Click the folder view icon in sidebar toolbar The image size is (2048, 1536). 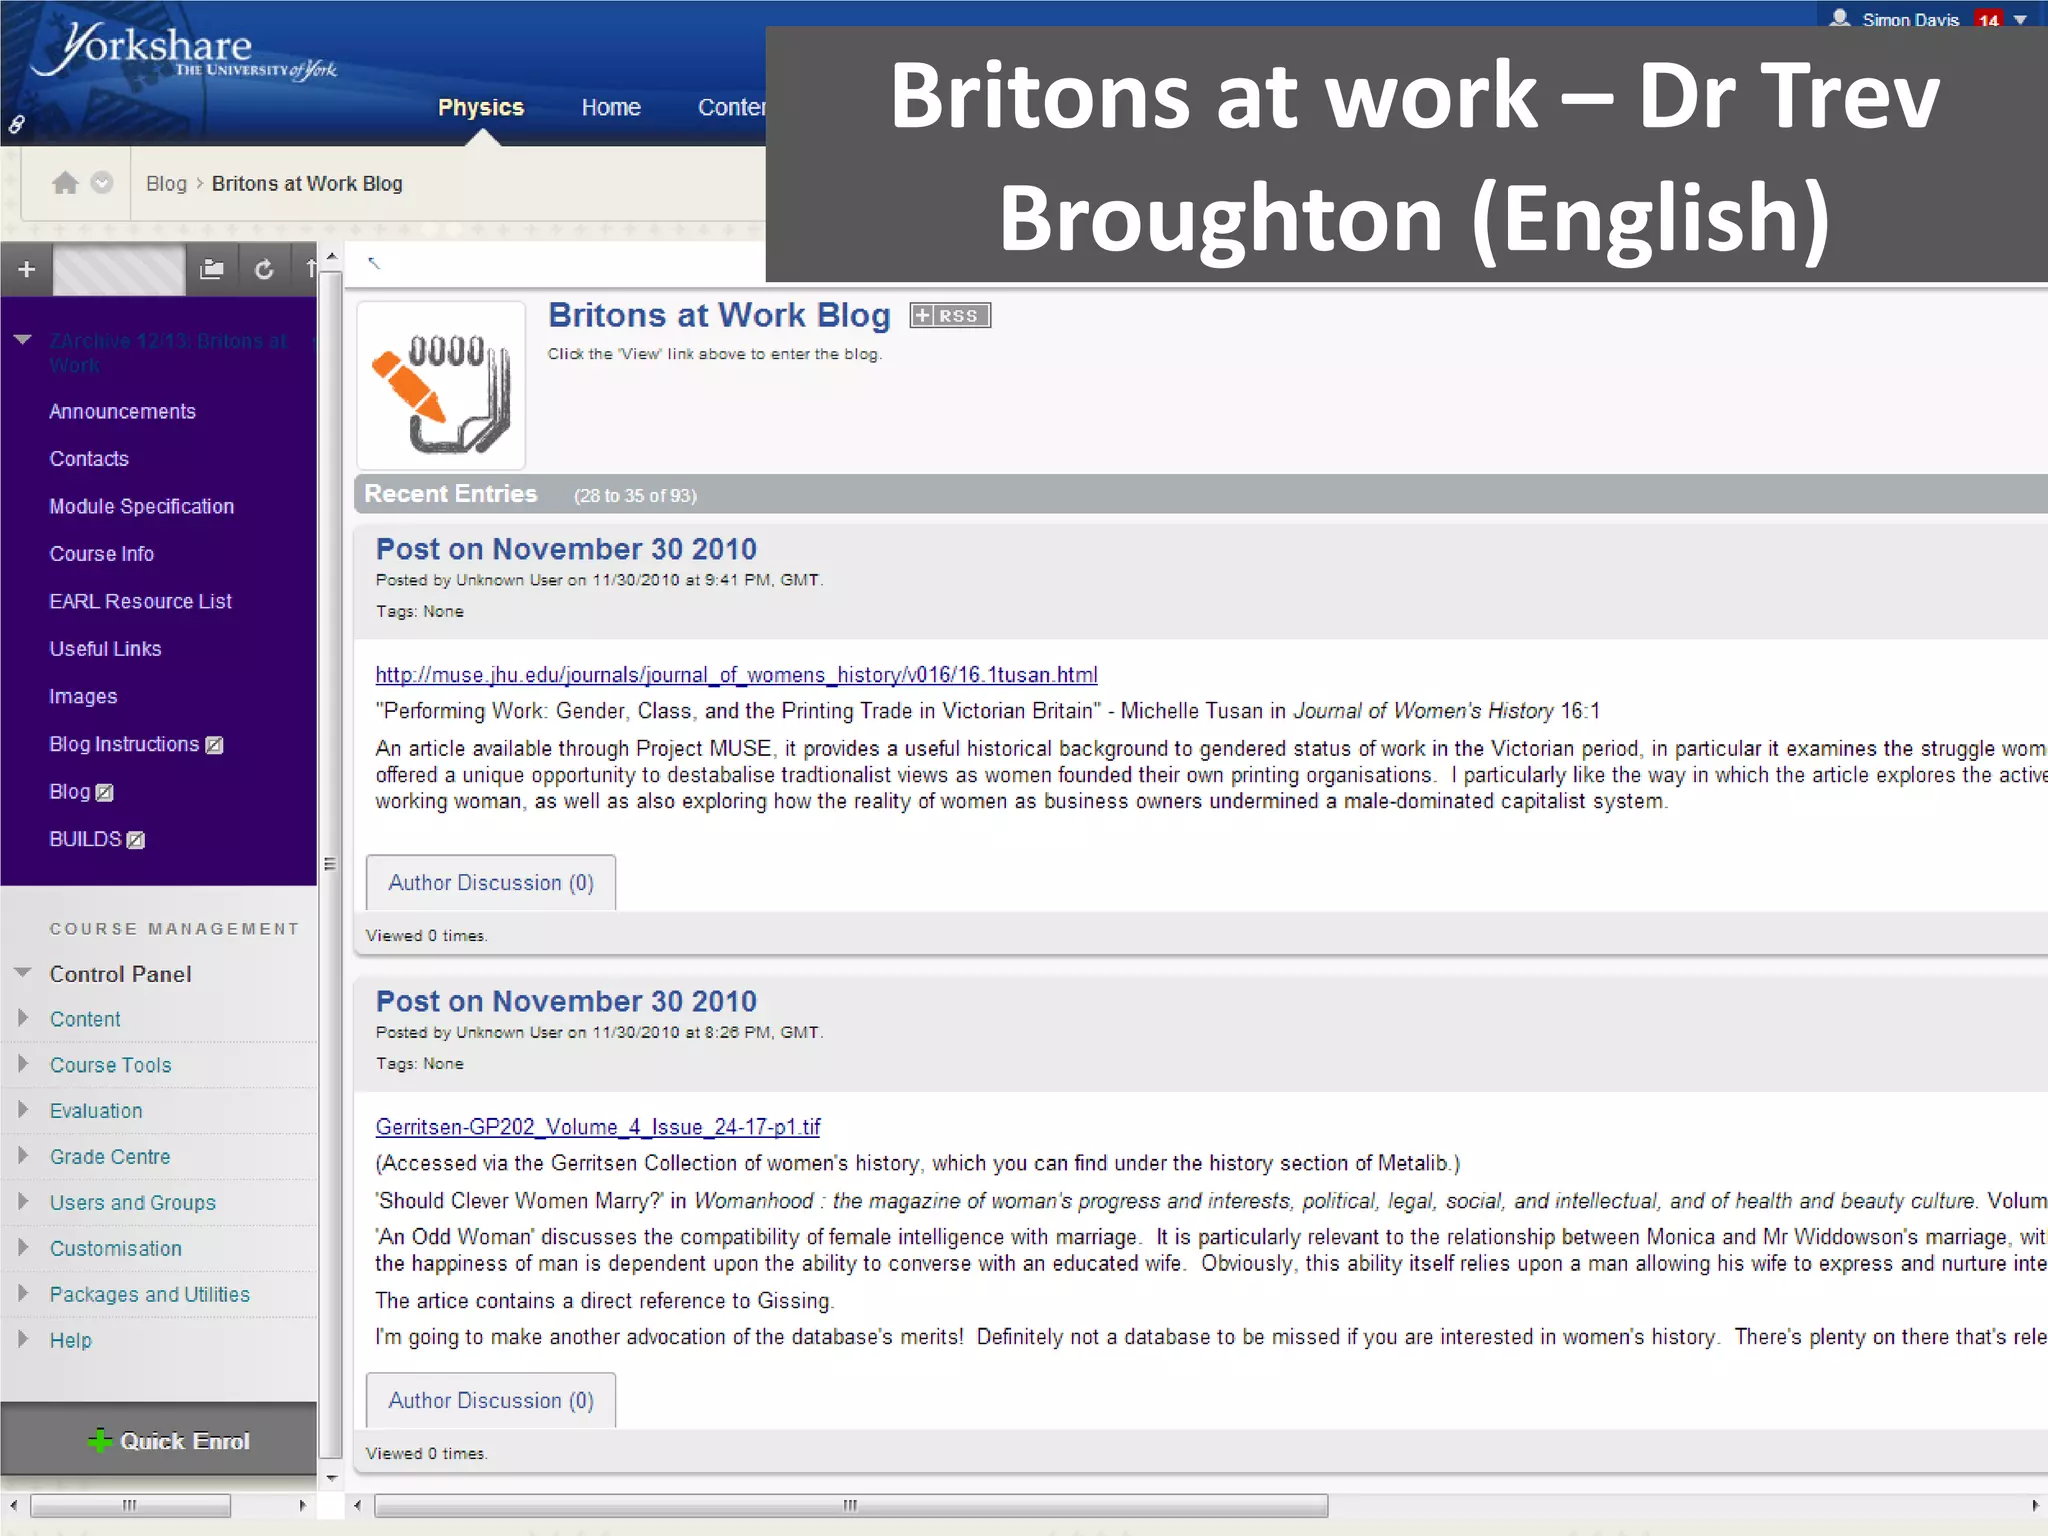coord(212,269)
